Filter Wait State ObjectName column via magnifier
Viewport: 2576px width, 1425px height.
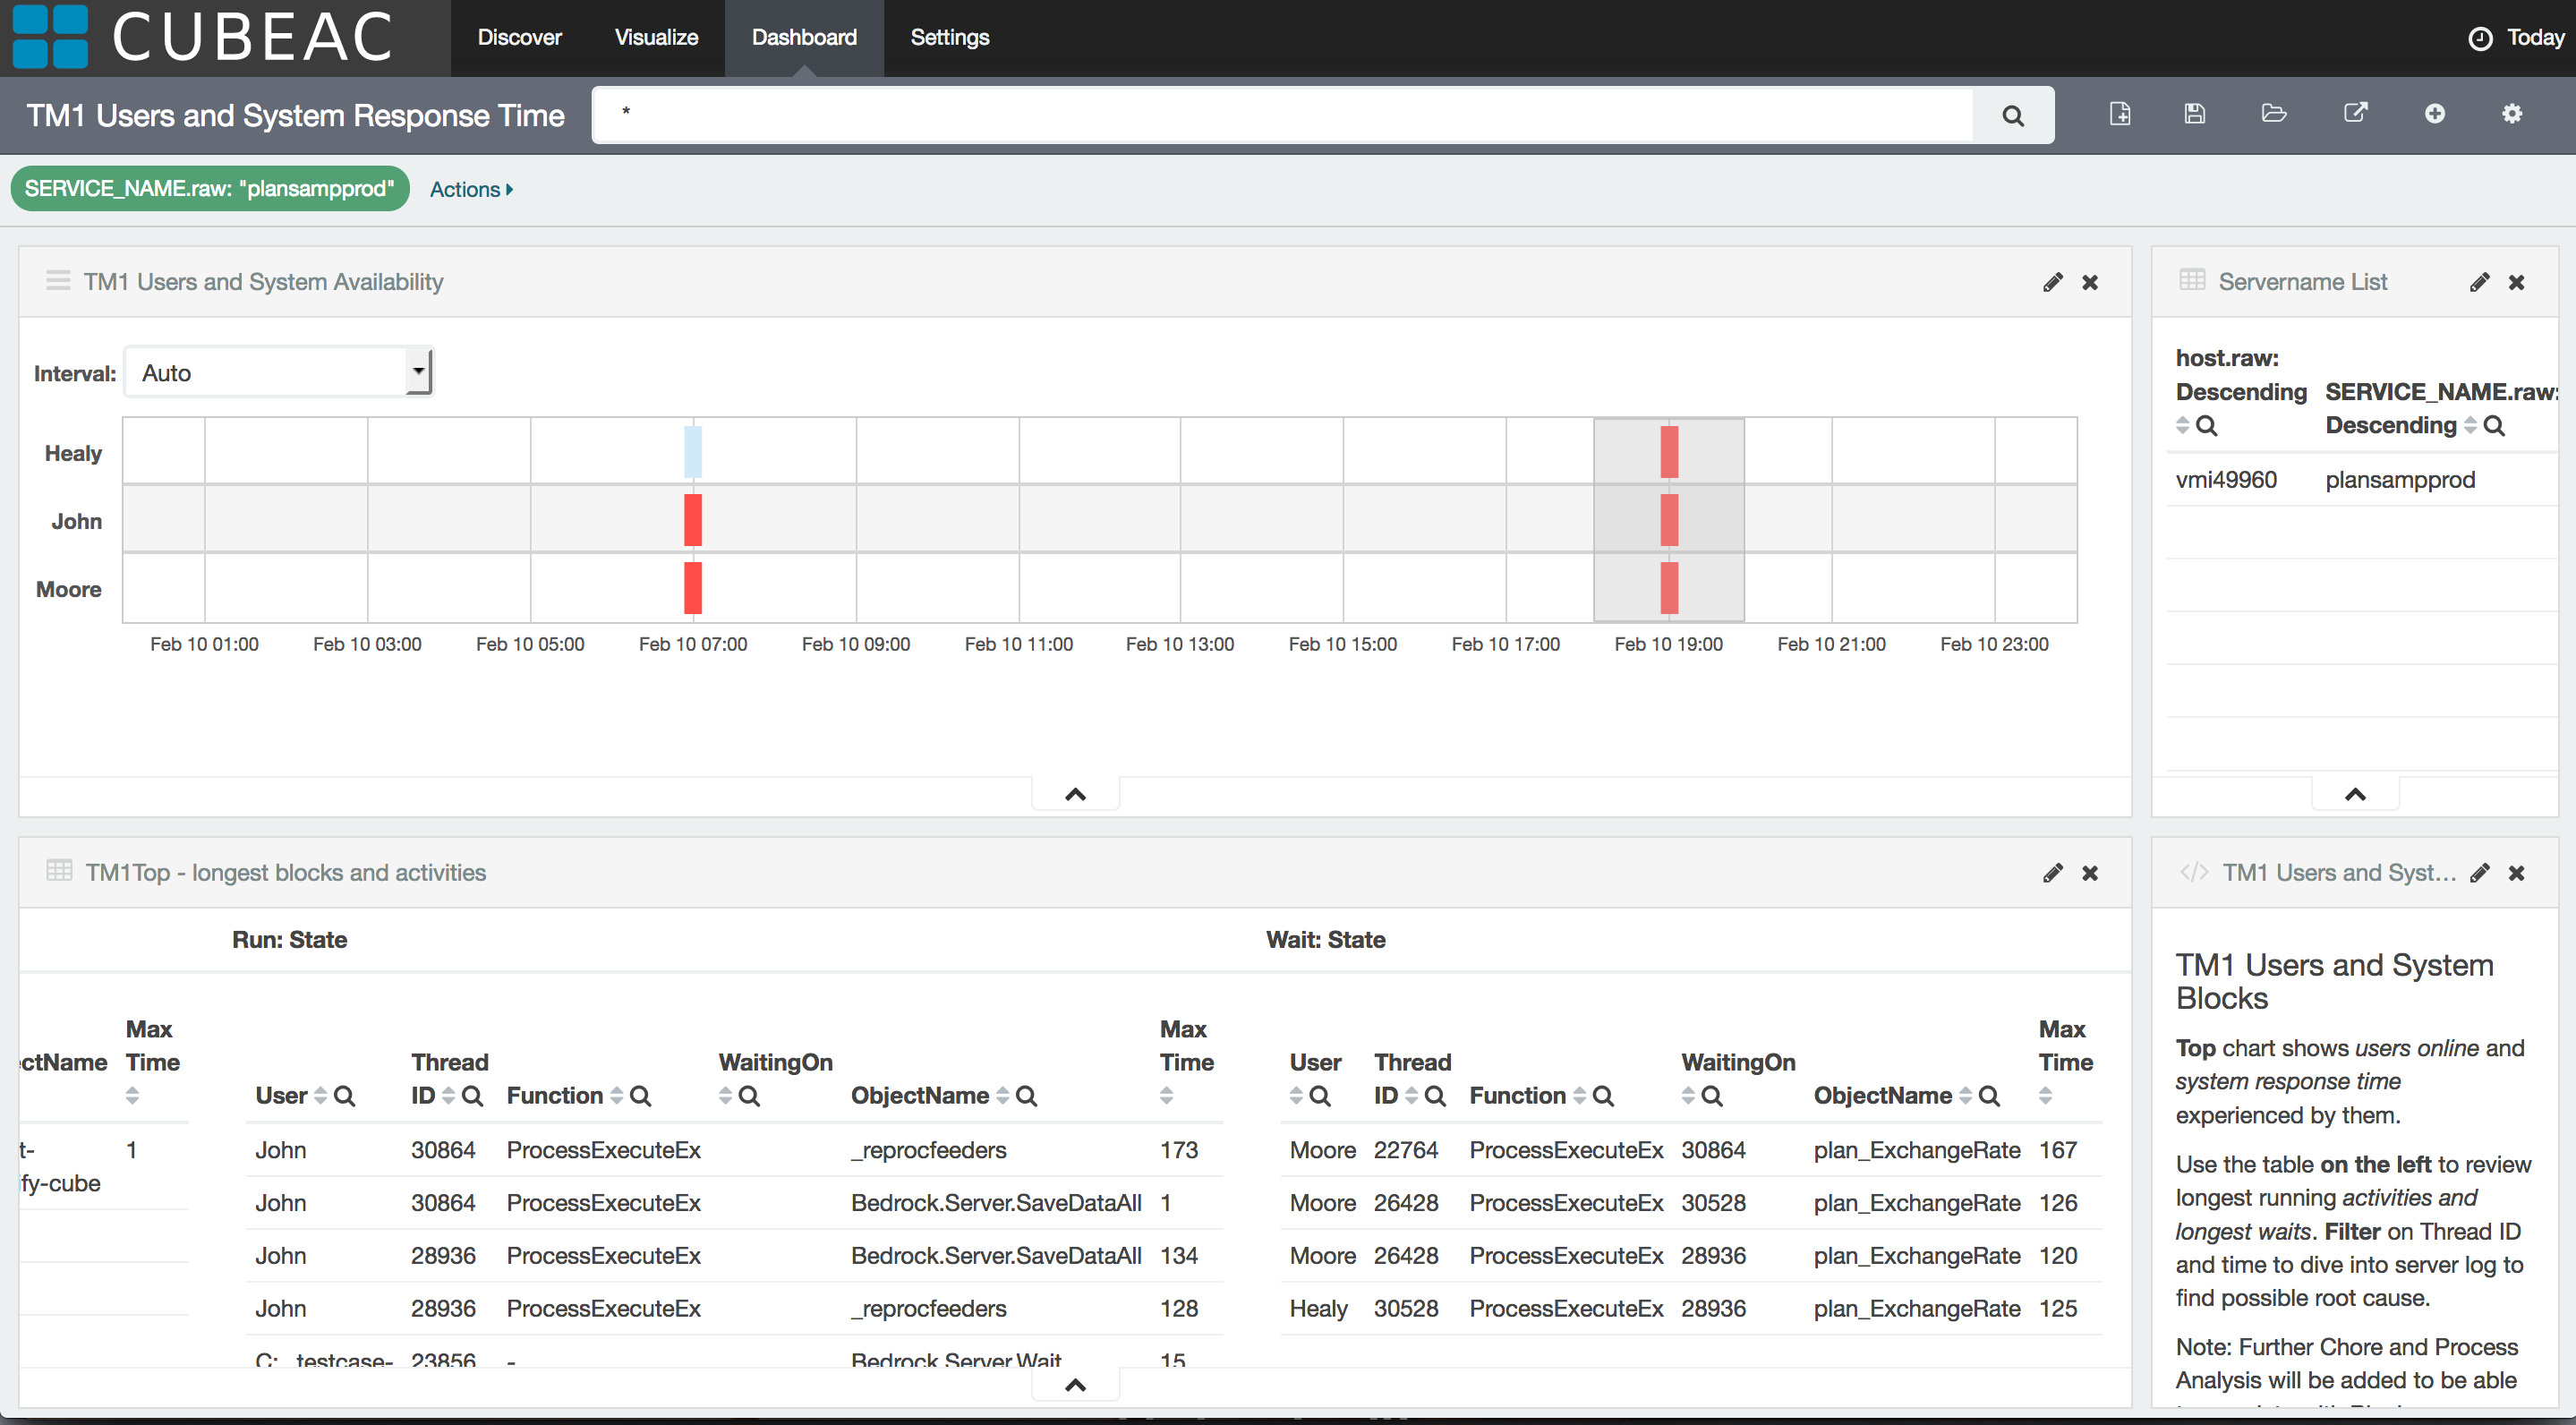1989,1096
